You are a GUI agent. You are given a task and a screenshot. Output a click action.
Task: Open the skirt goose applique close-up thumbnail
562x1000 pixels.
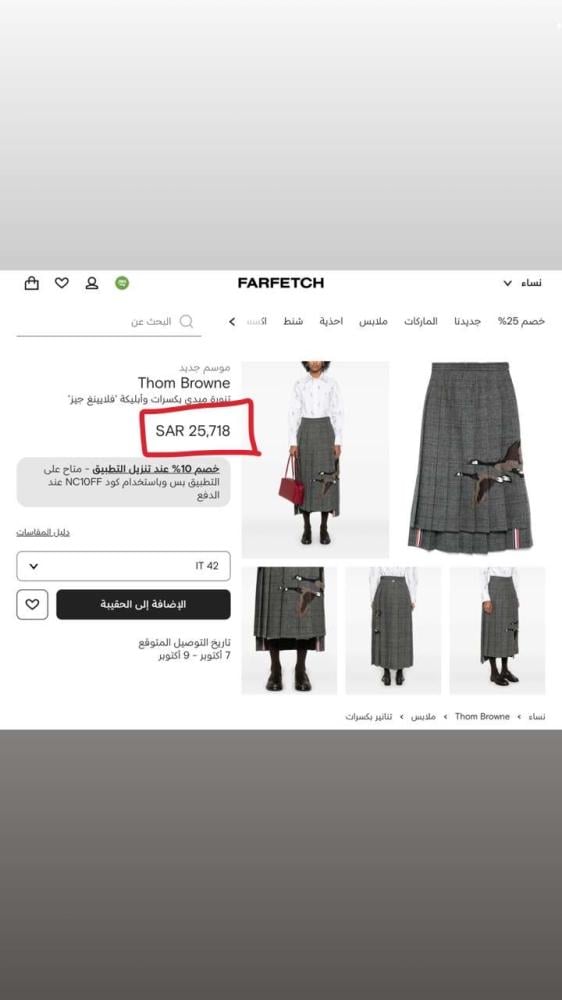pos(289,630)
